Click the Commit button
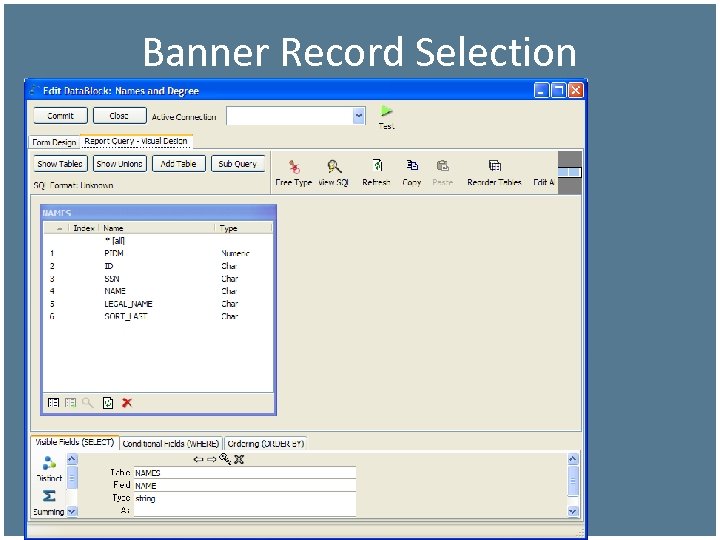This screenshot has height=540, width=720. point(61,116)
